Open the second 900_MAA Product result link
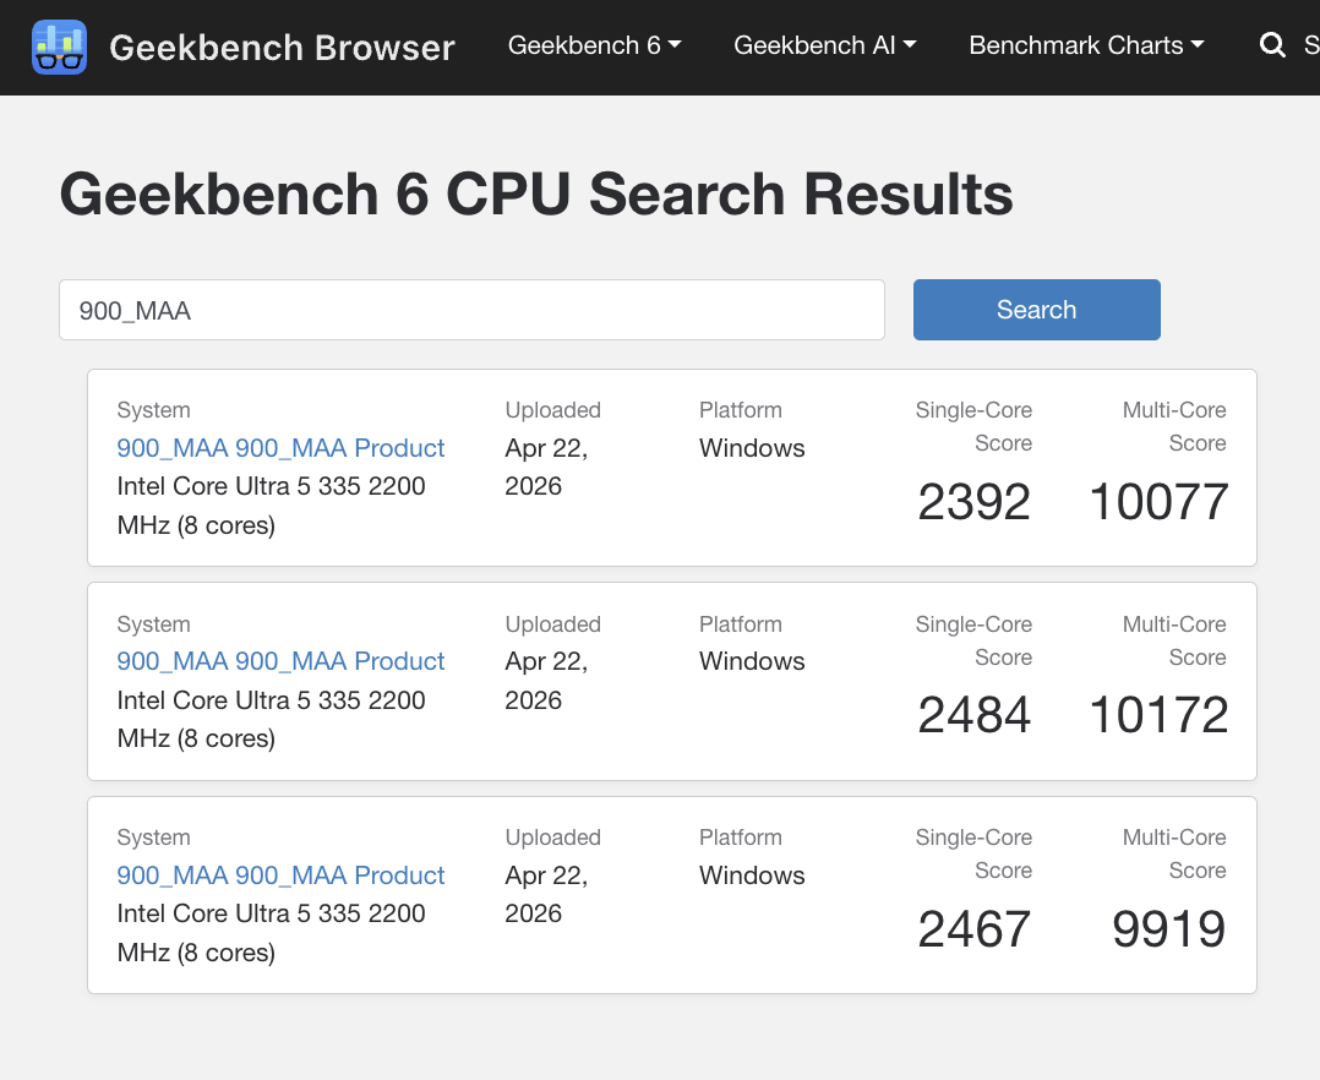The image size is (1320, 1080). point(280,661)
